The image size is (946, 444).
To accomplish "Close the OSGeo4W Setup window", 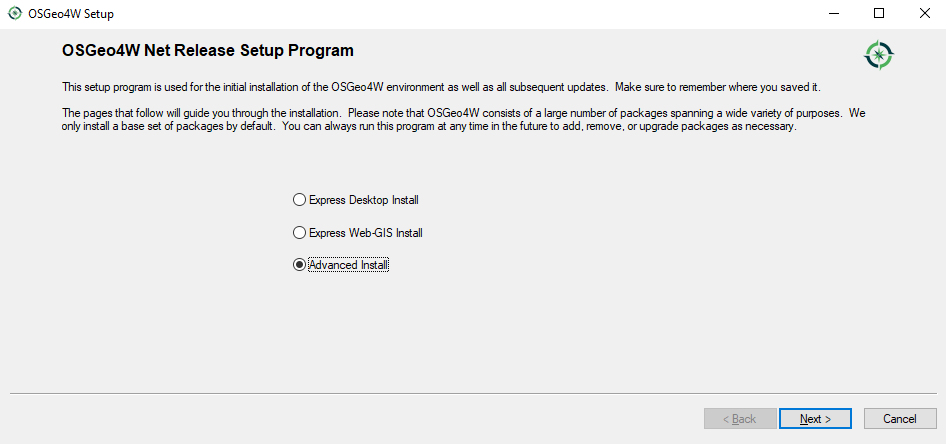I will coord(924,14).
